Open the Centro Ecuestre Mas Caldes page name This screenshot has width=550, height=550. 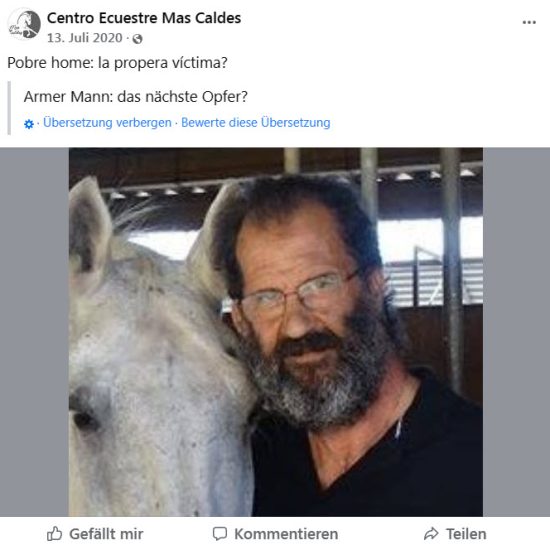click(x=144, y=18)
